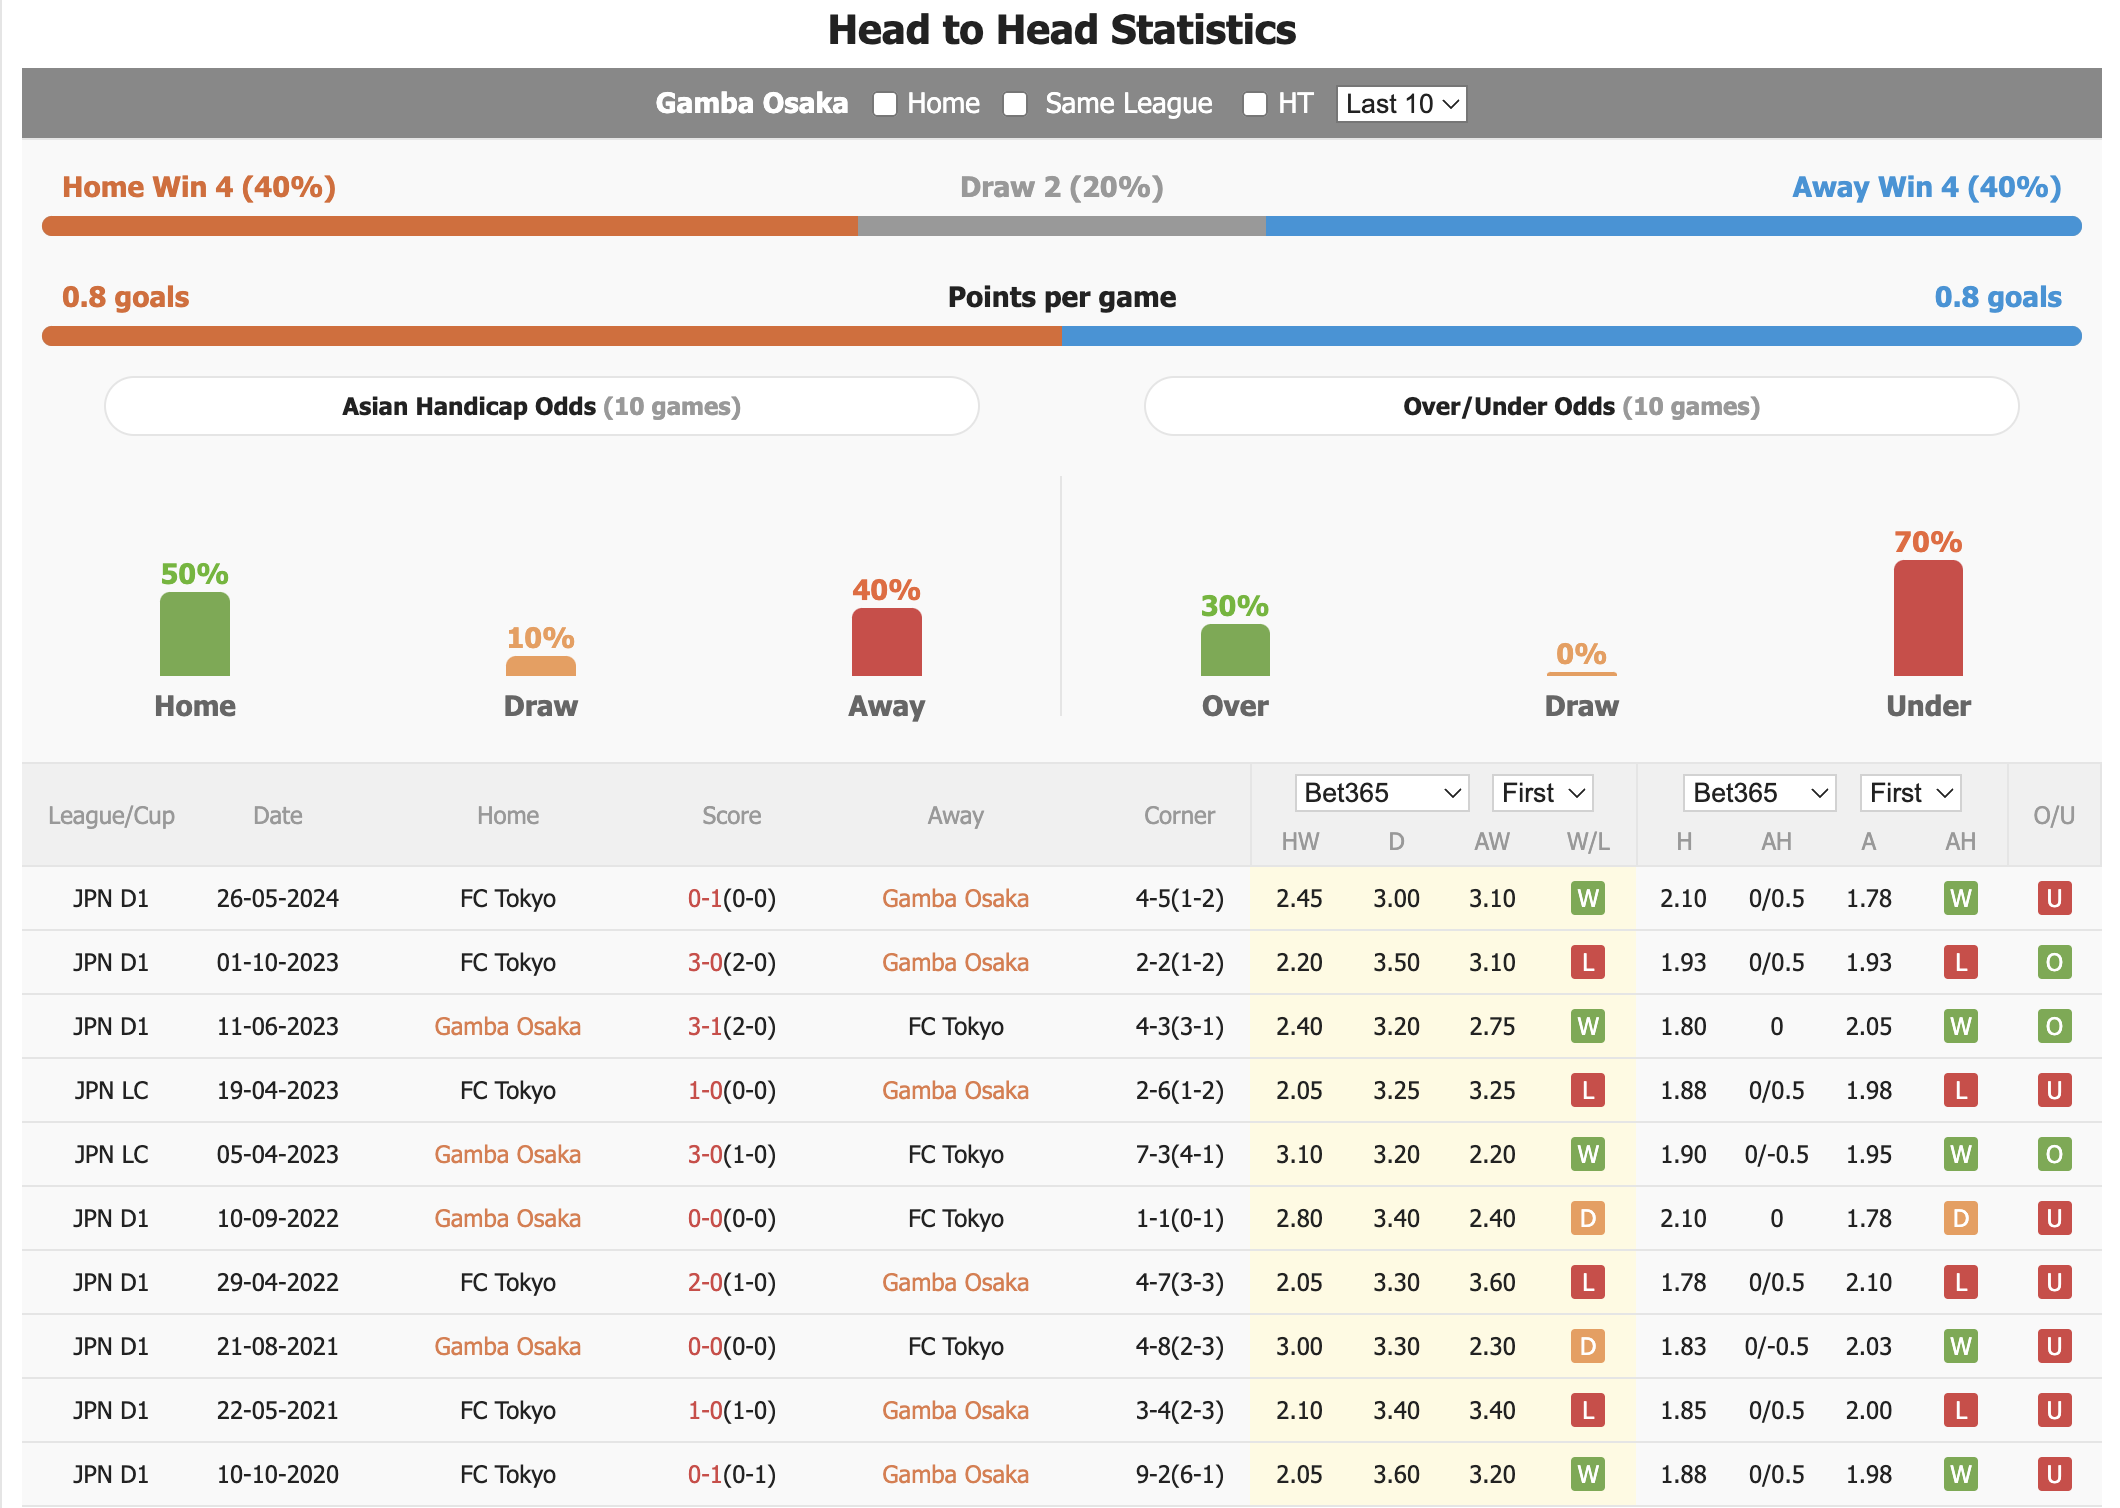2120x1508 pixels.
Task: Open Gamba Osaka link in 10-10-2020 row
Action: [955, 1474]
